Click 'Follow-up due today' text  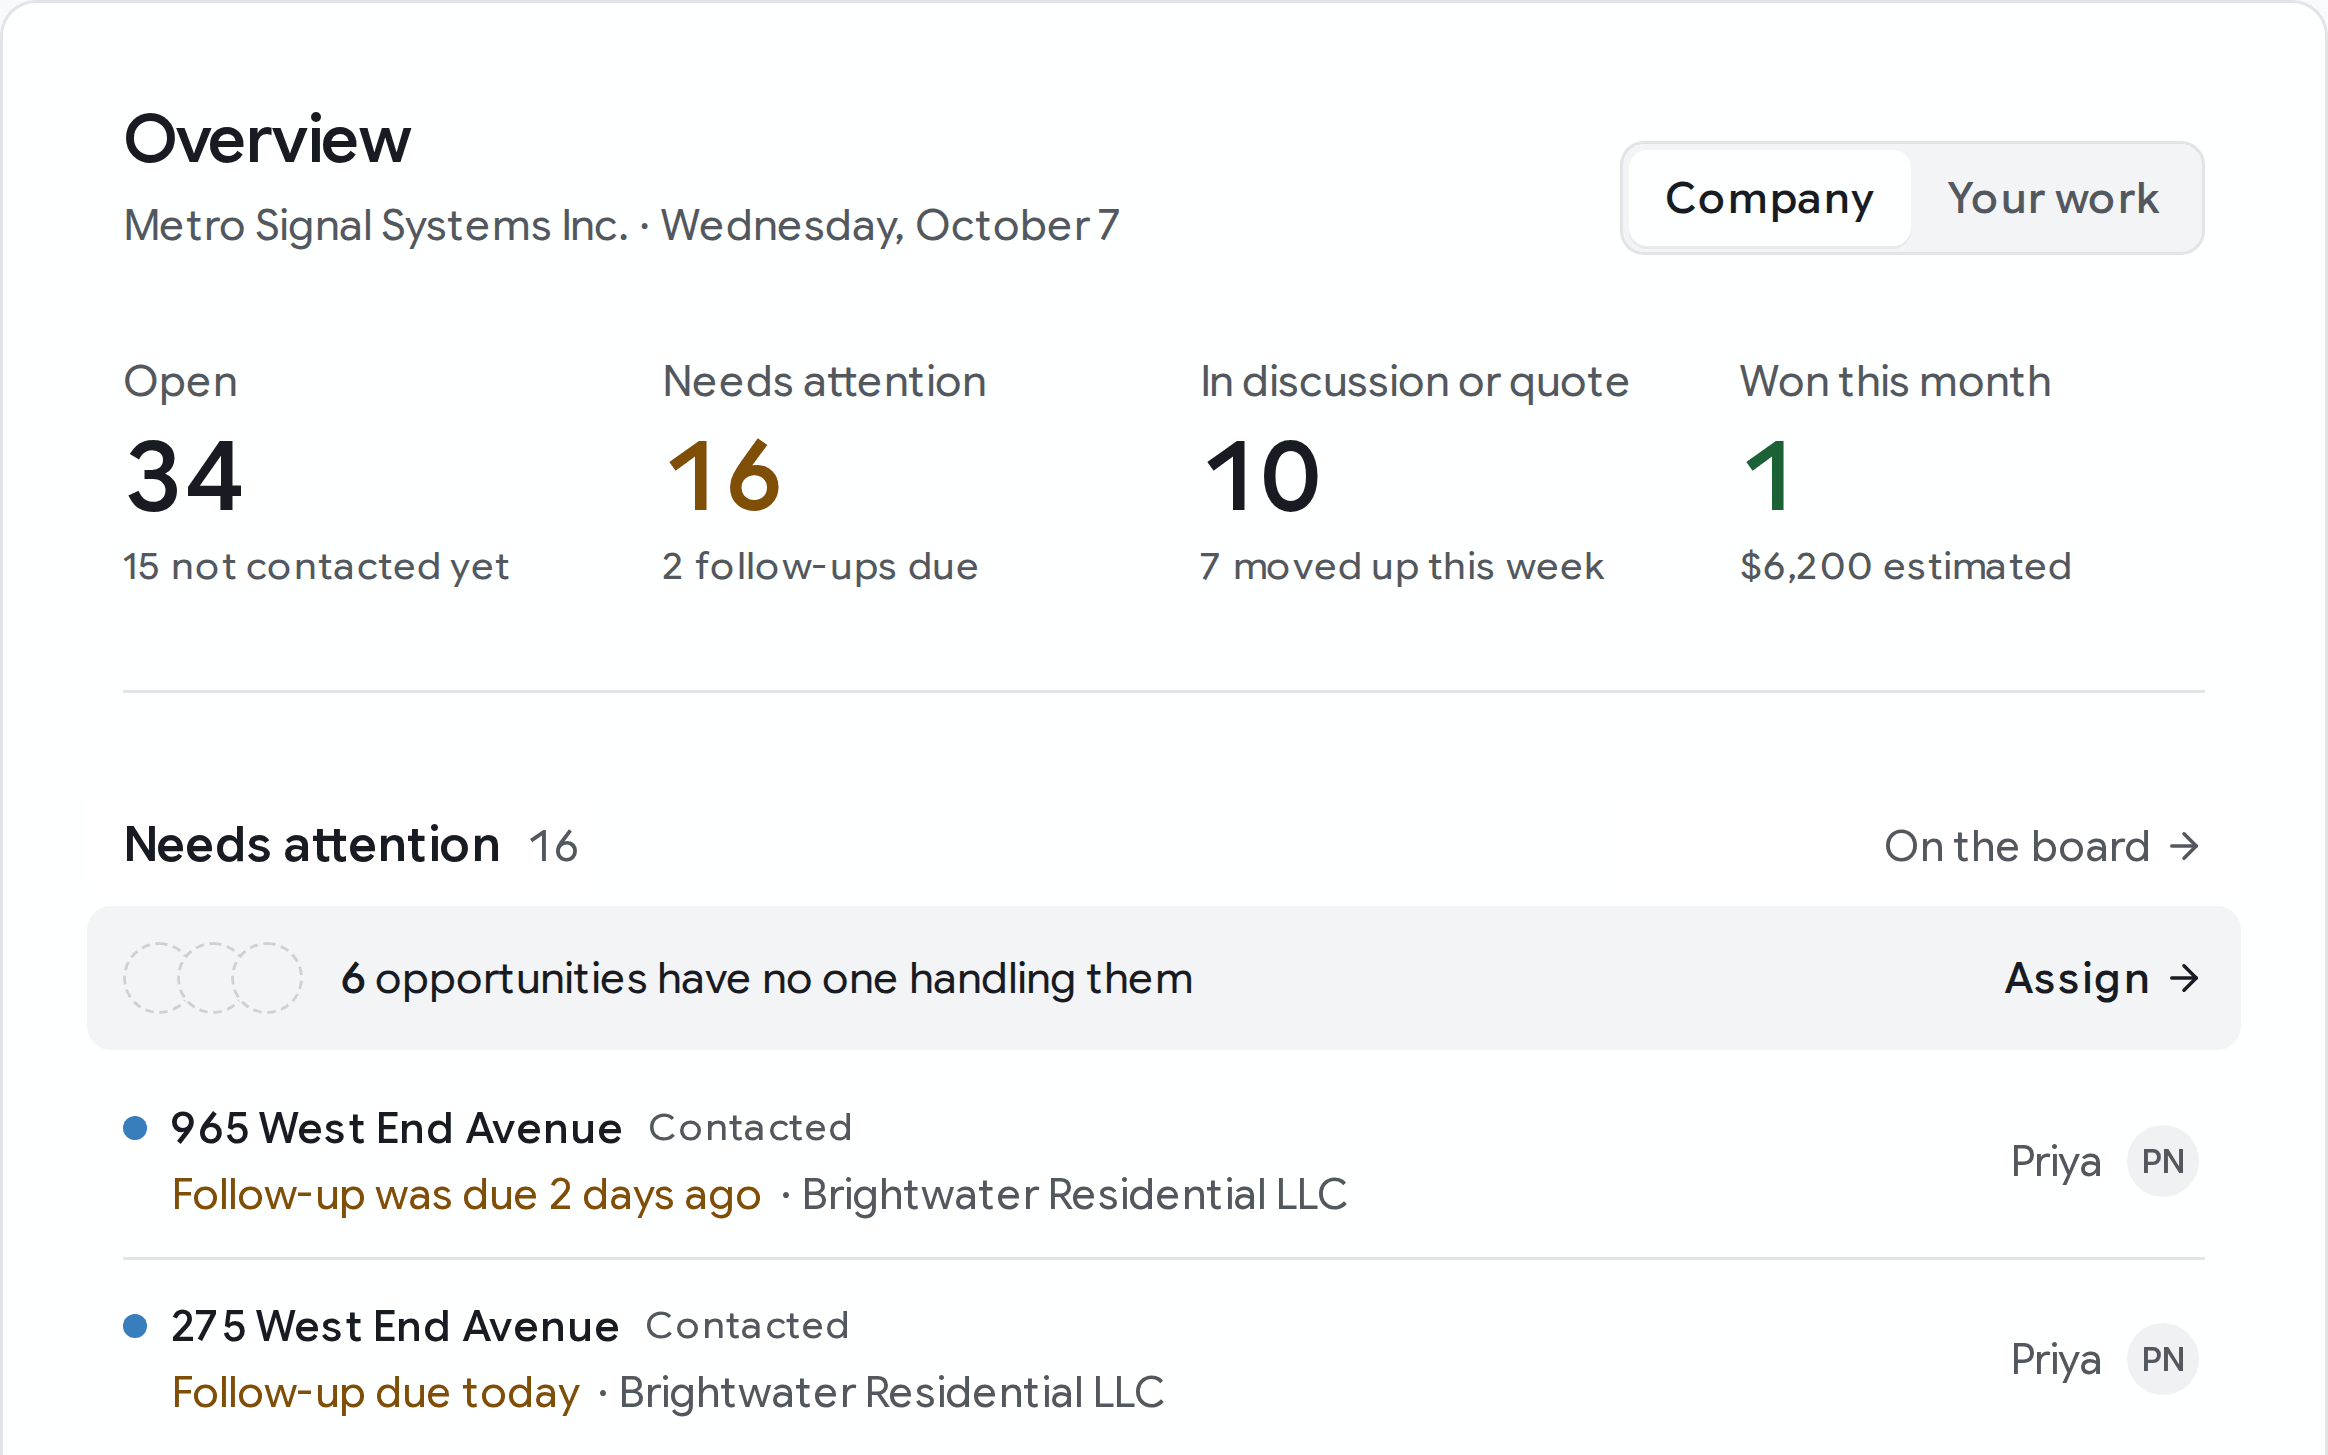375,1393
